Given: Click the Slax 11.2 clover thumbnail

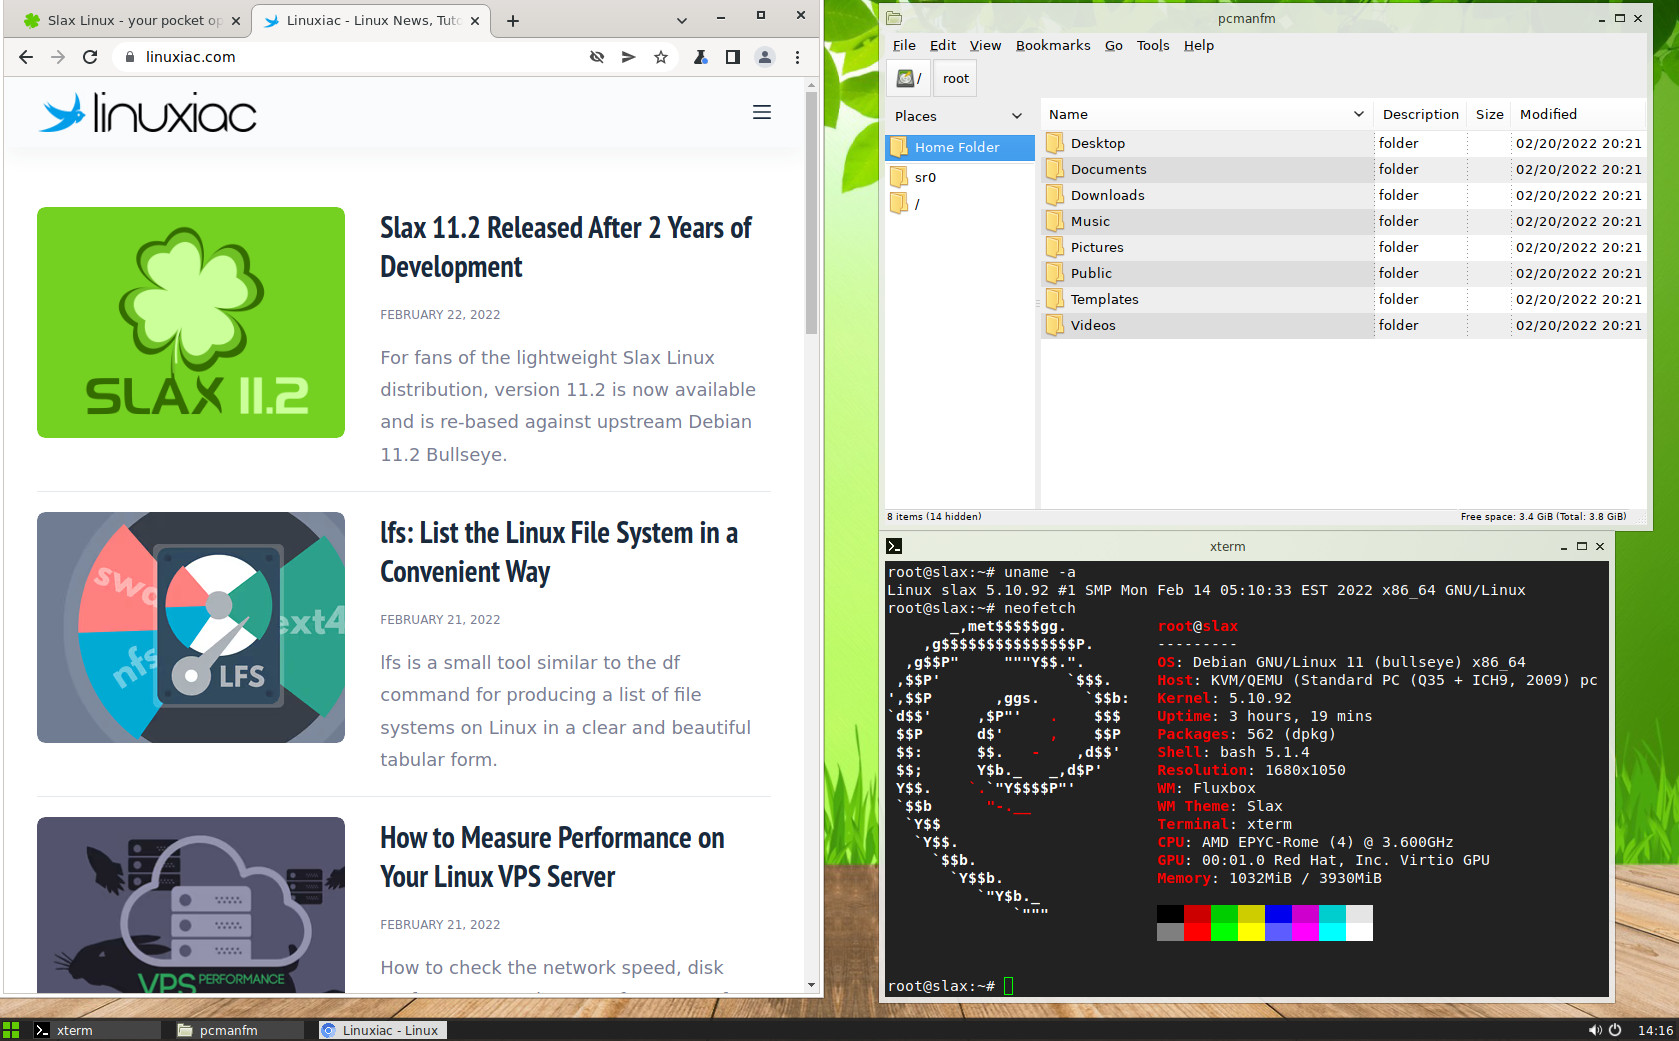Looking at the screenshot, I should point(191,322).
